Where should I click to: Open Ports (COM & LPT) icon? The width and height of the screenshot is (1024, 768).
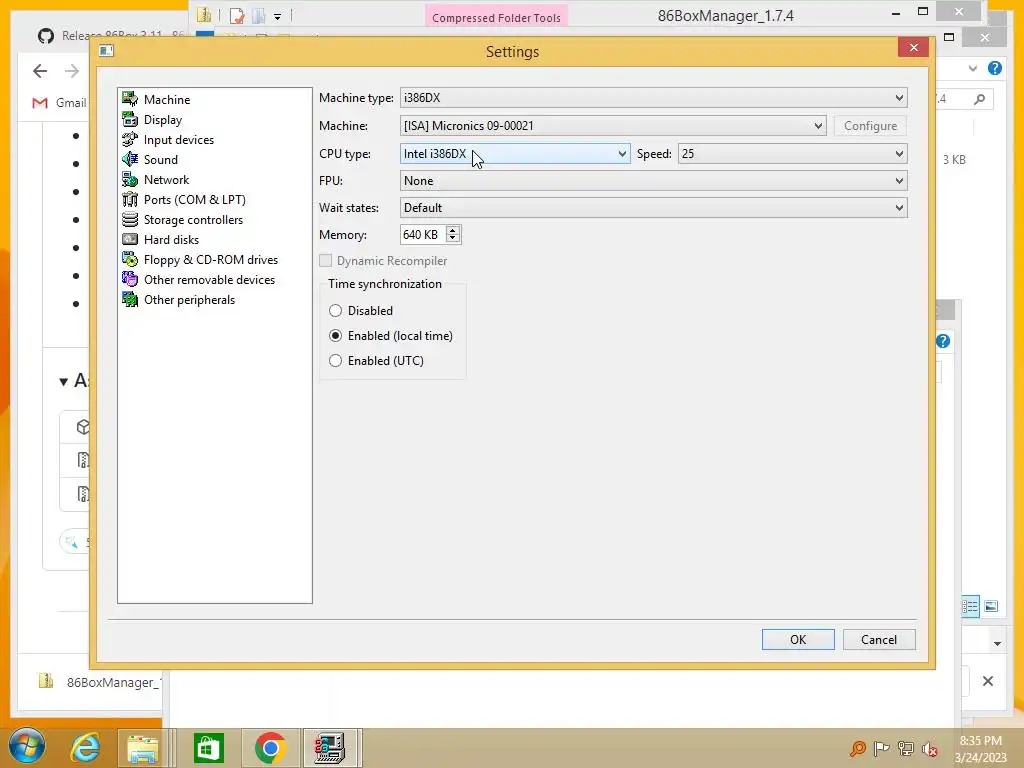click(130, 199)
